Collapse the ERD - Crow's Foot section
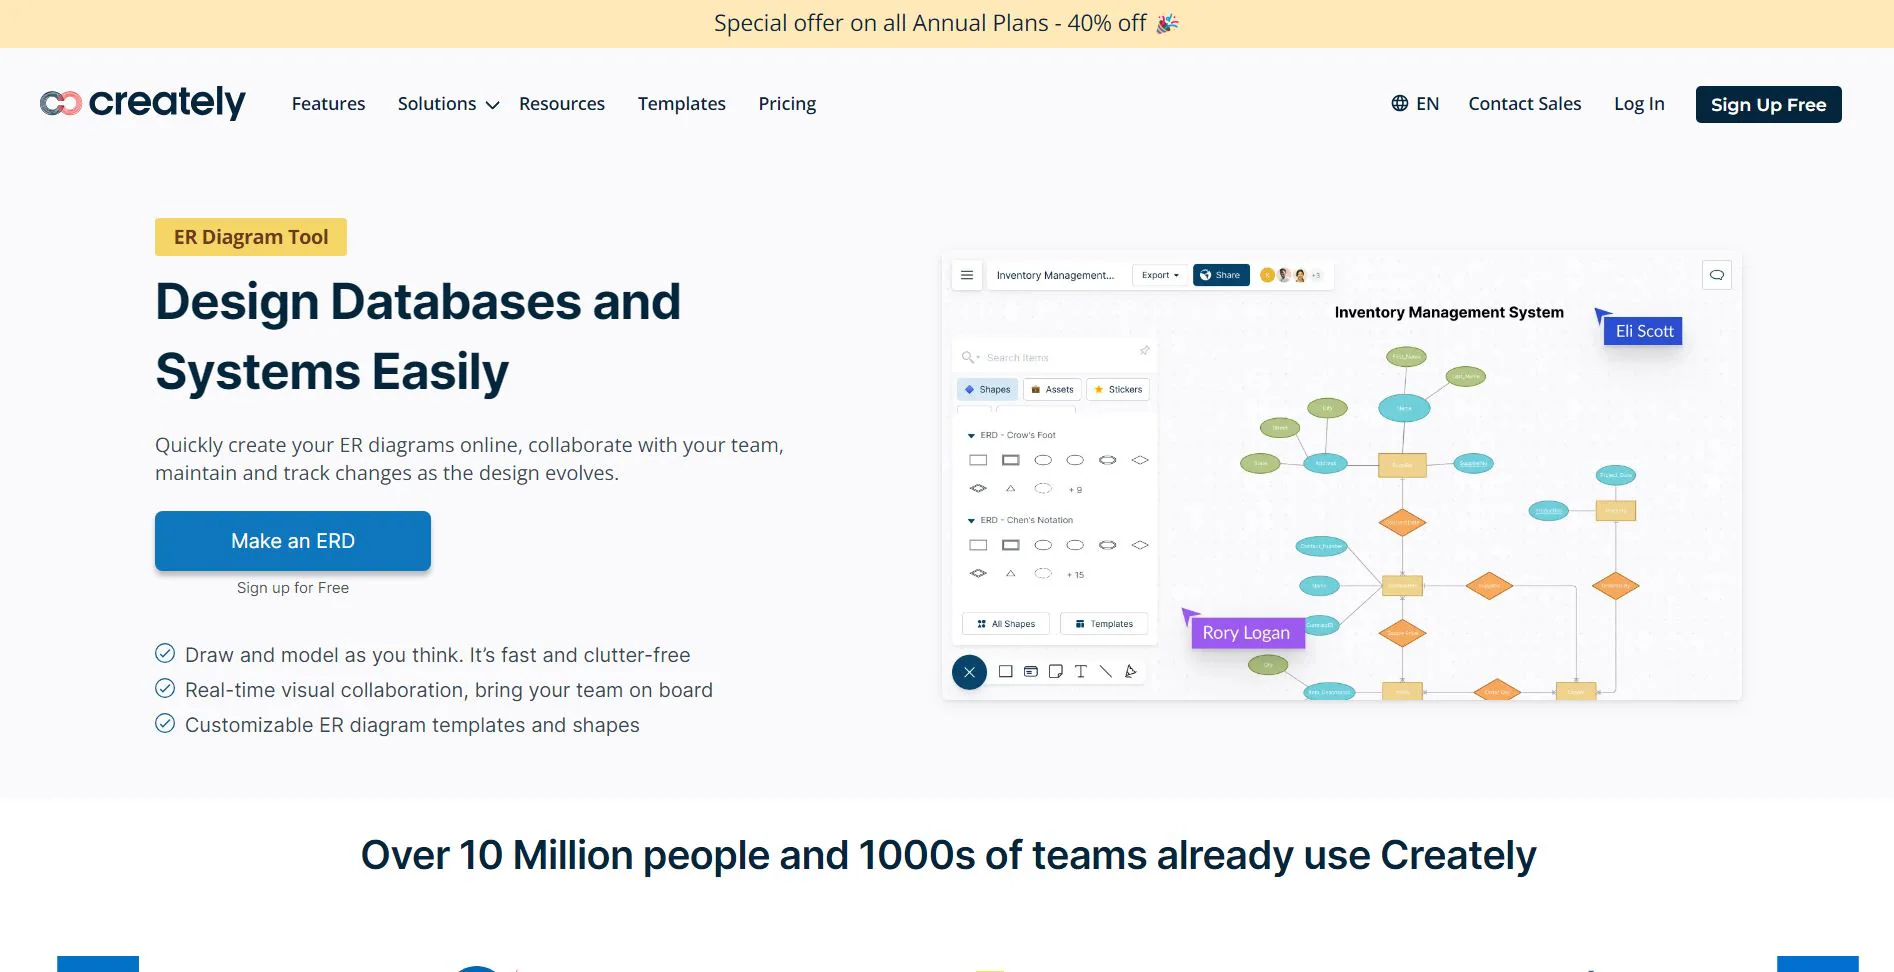 pyautogui.click(x=971, y=436)
